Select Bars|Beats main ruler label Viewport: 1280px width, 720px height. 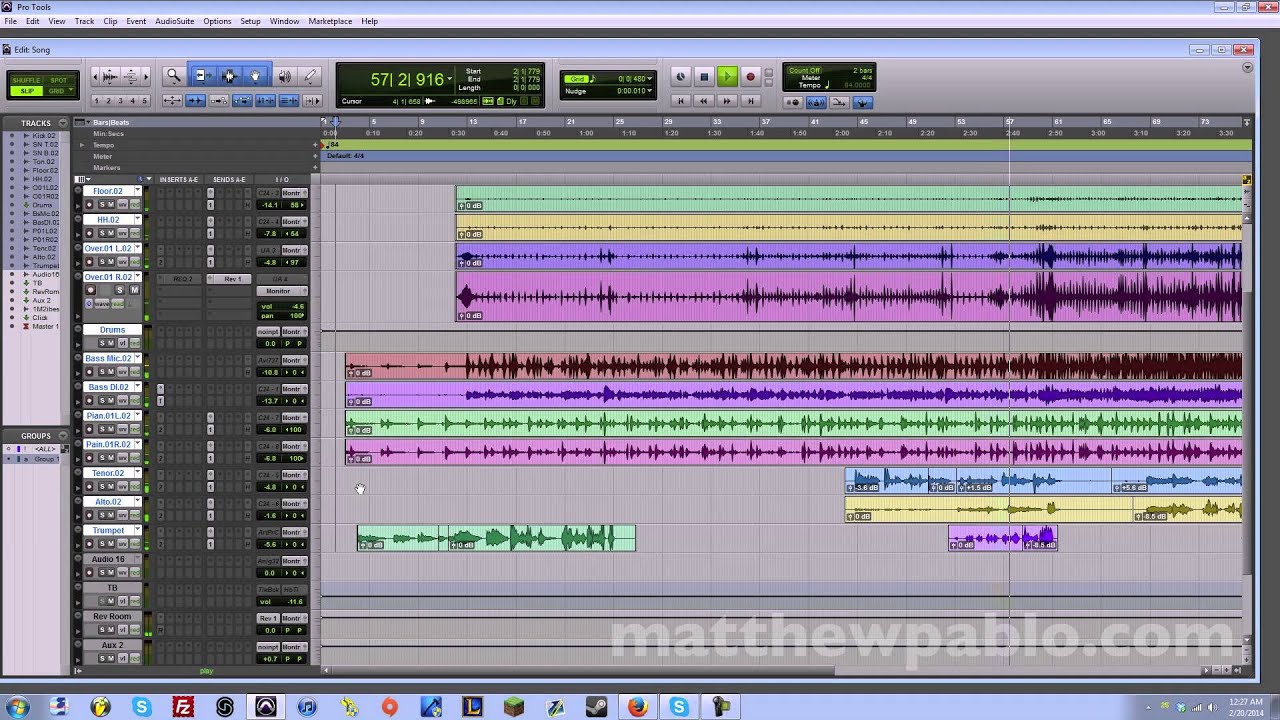(x=111, y=122)
